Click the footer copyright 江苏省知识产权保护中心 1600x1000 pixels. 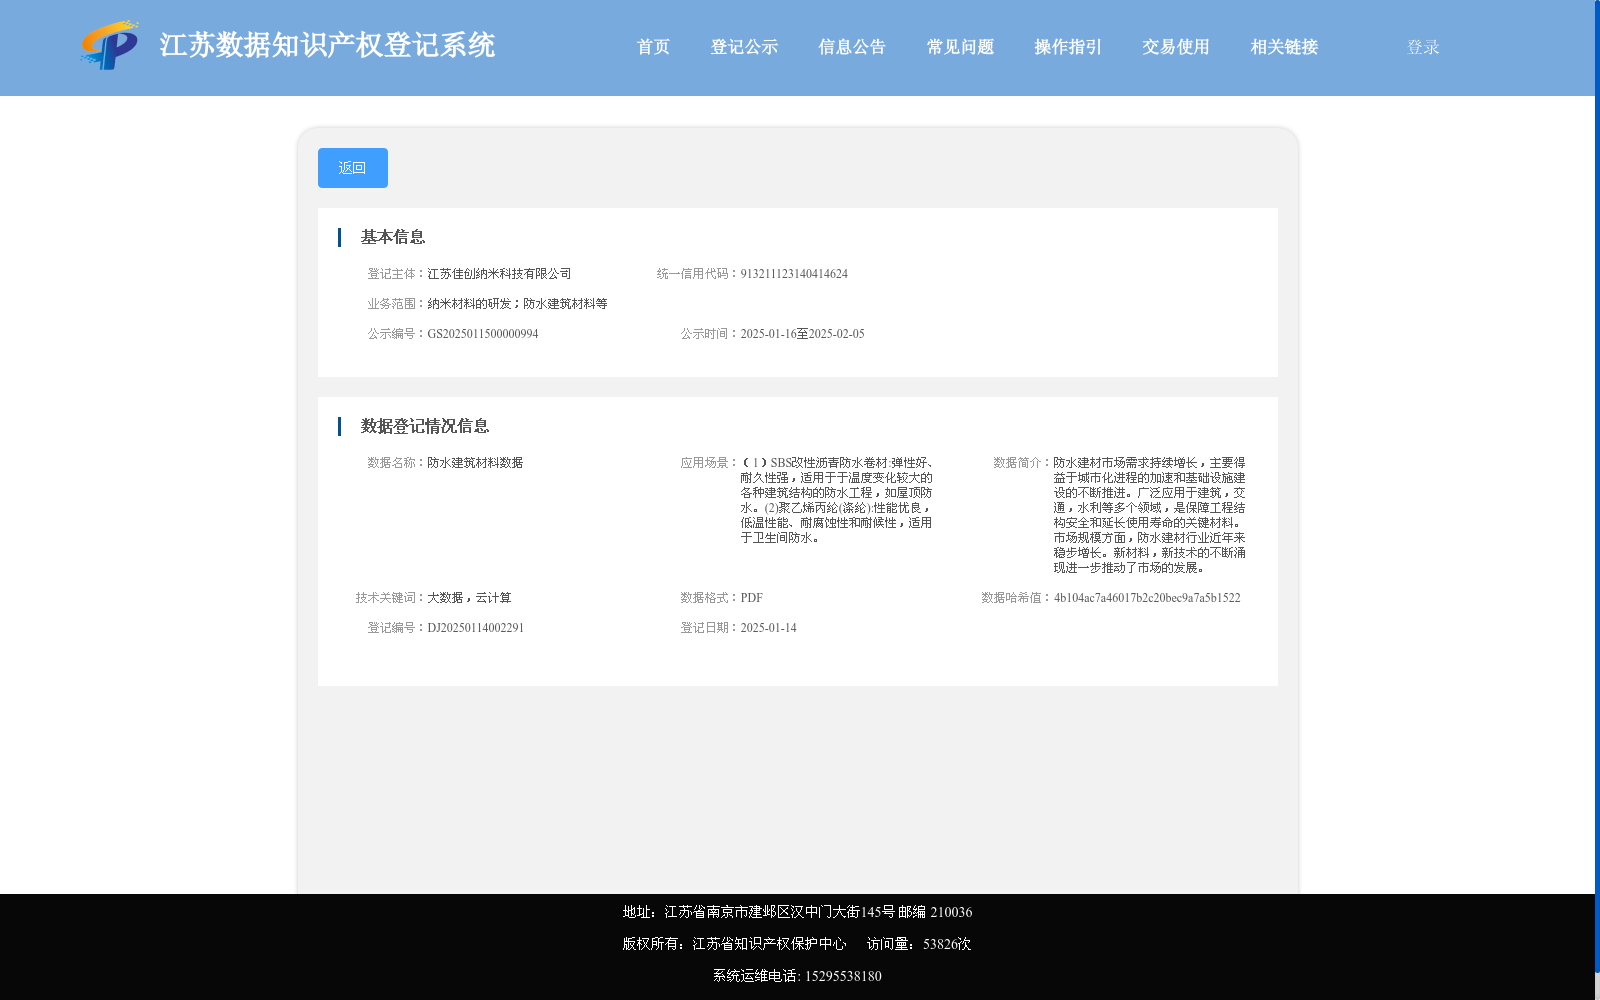point(769,944)
